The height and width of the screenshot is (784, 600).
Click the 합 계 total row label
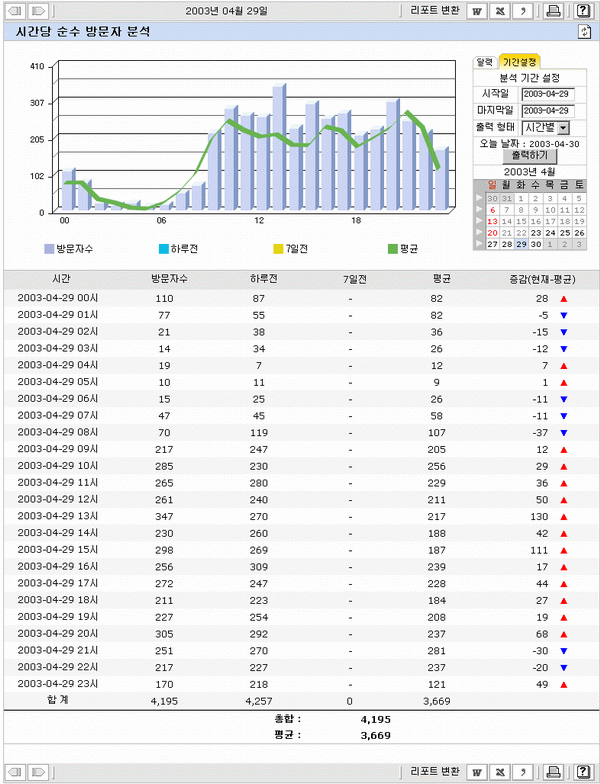pyautogui.click(x=58, y=700)
